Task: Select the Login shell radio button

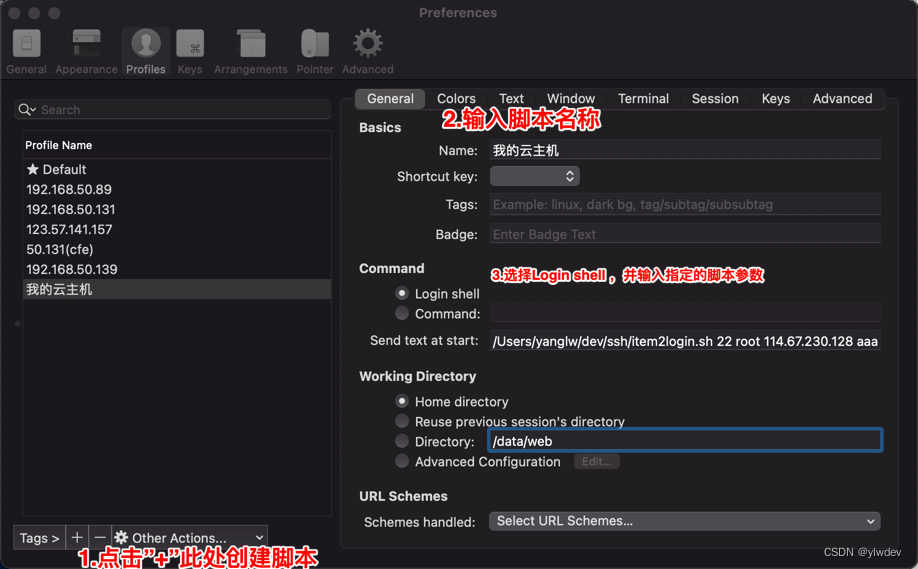Action: click(402, 293)
